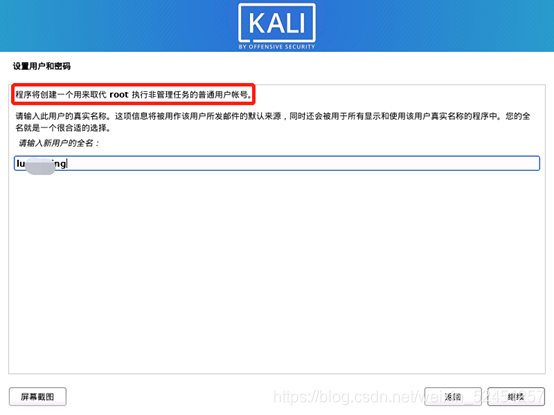
Task: Click the far right end of the name field
Action: tap(534, 163)
